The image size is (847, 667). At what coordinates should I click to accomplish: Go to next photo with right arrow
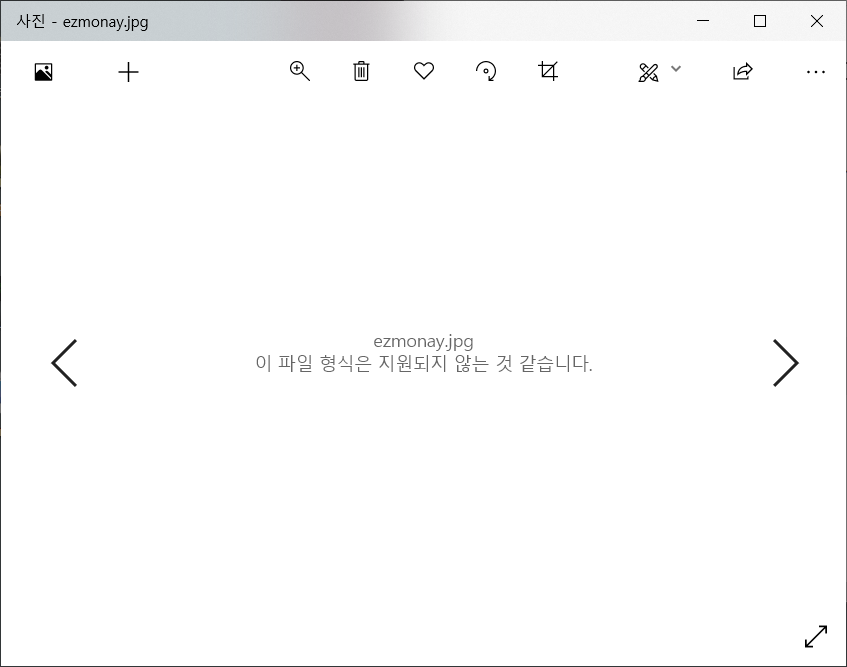pos(785,363)
